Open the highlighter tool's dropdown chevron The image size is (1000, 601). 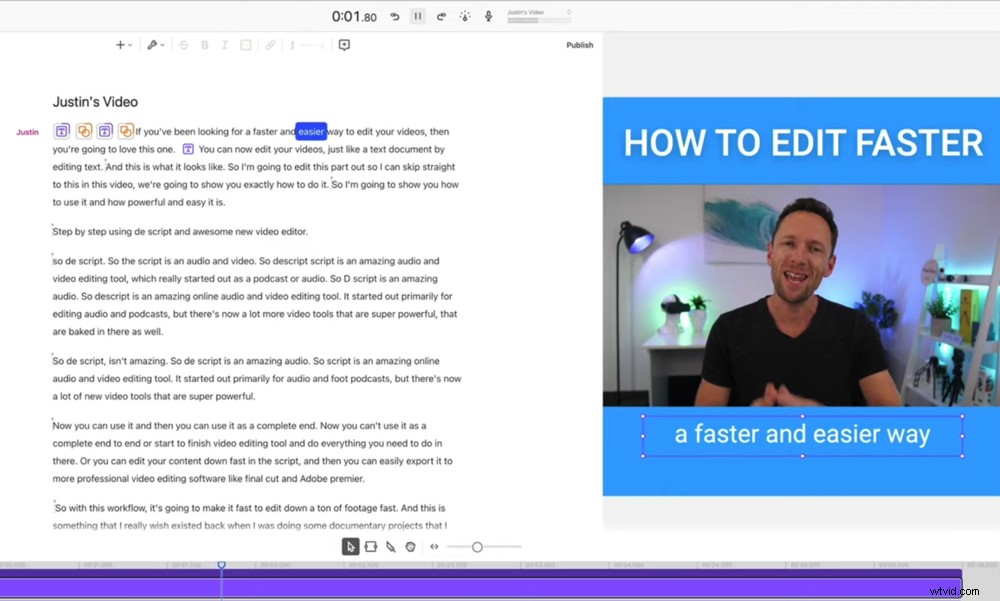click(162, 45)
